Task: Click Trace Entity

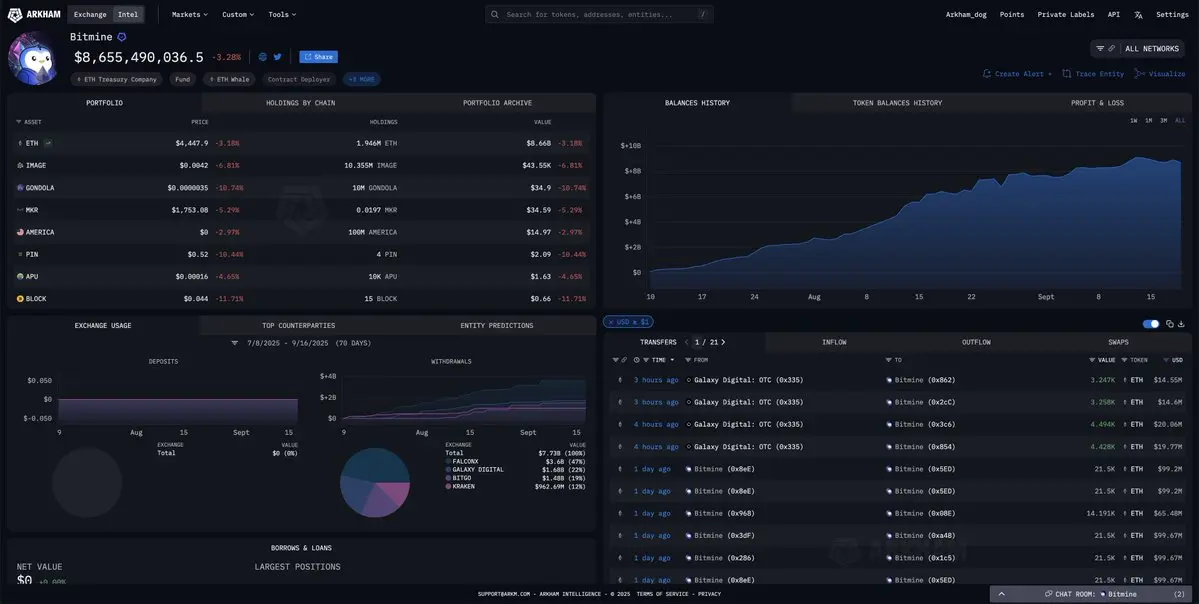Action: [1093, 74]
